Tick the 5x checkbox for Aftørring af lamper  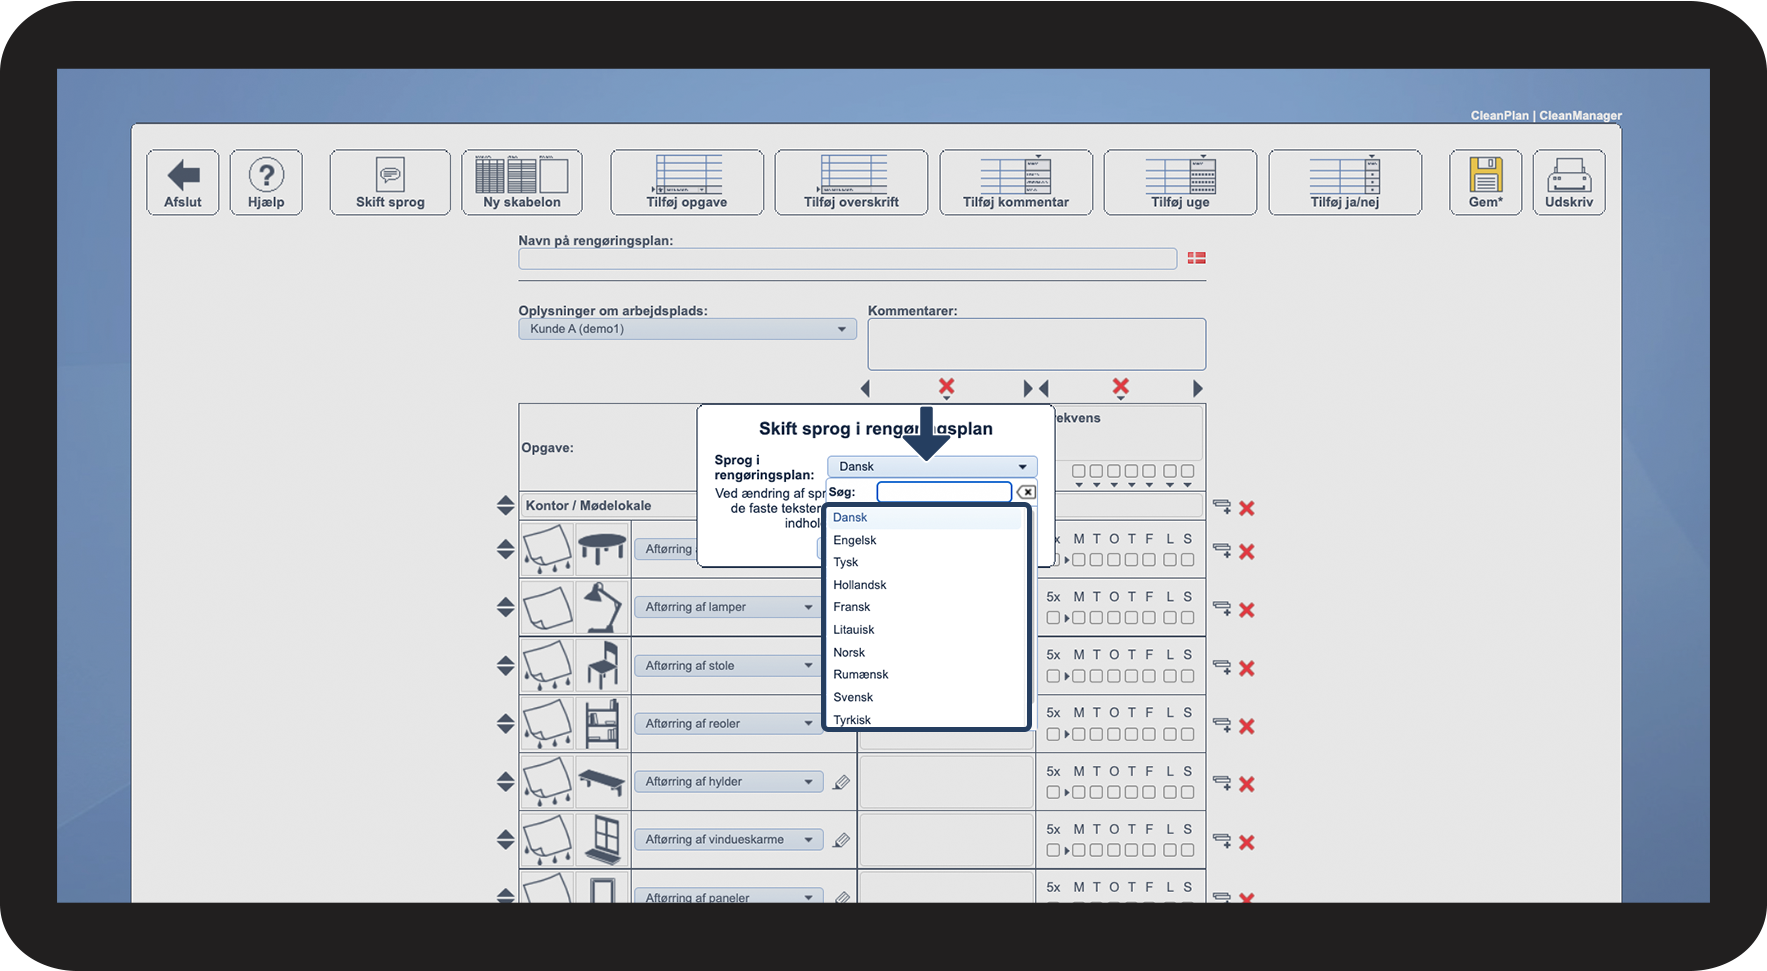click(1053, 618)
